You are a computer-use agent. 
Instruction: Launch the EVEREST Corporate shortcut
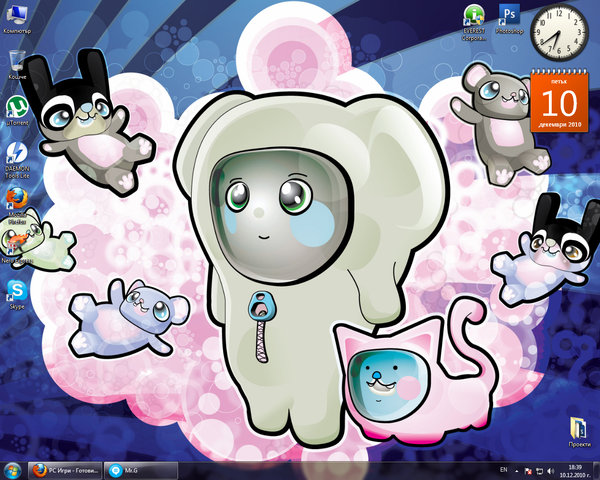click(474, 23)
